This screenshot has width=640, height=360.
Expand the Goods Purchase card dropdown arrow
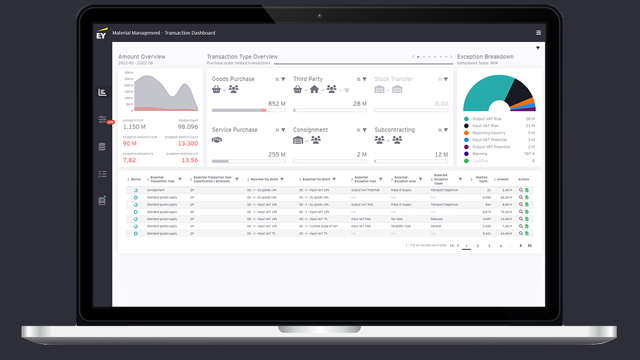[x=283, y=79]
